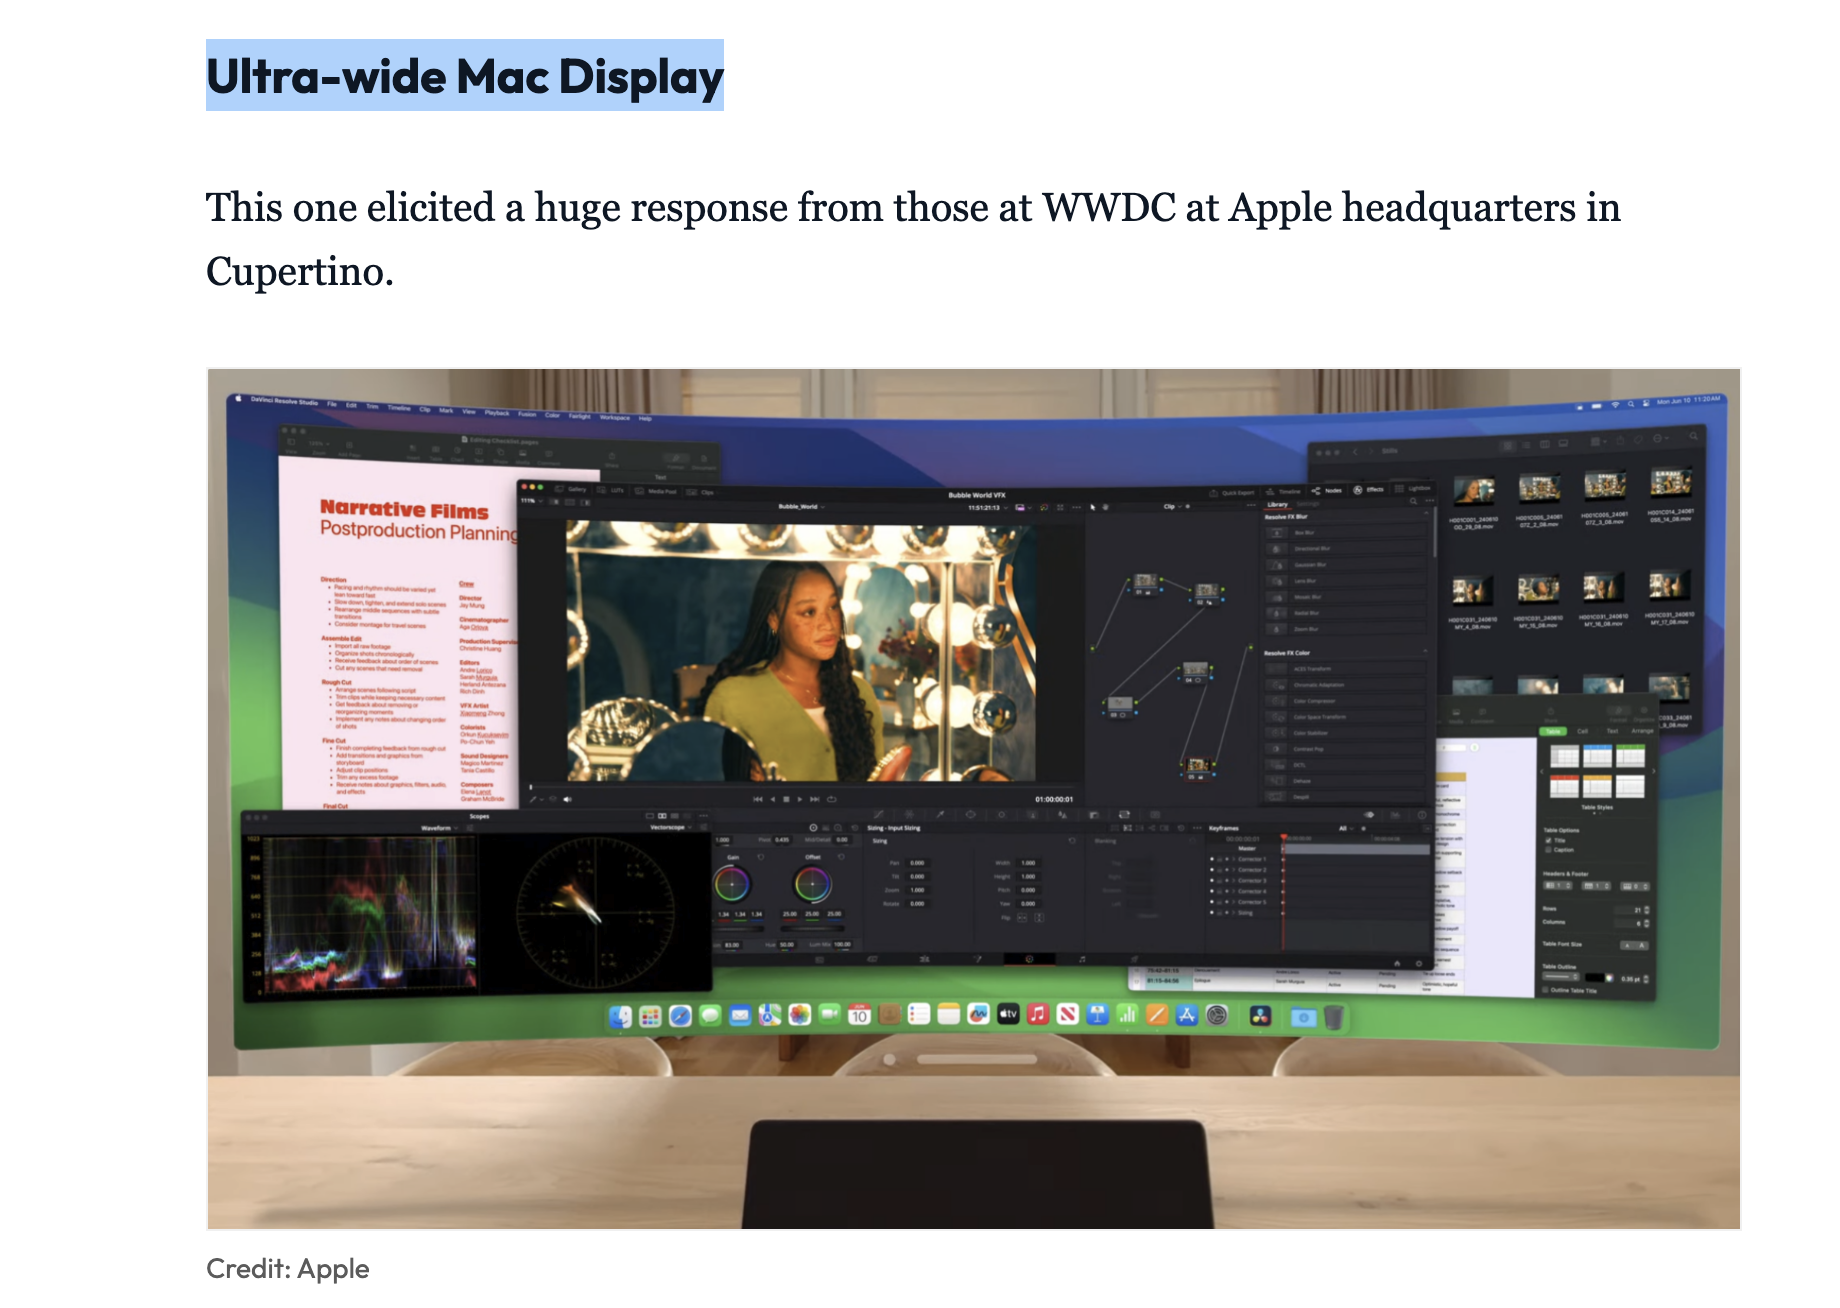This screenshot has width=1840, height=1308.
Task: Open System Settings gear in dock
Action: (x=1217, y=1015)
